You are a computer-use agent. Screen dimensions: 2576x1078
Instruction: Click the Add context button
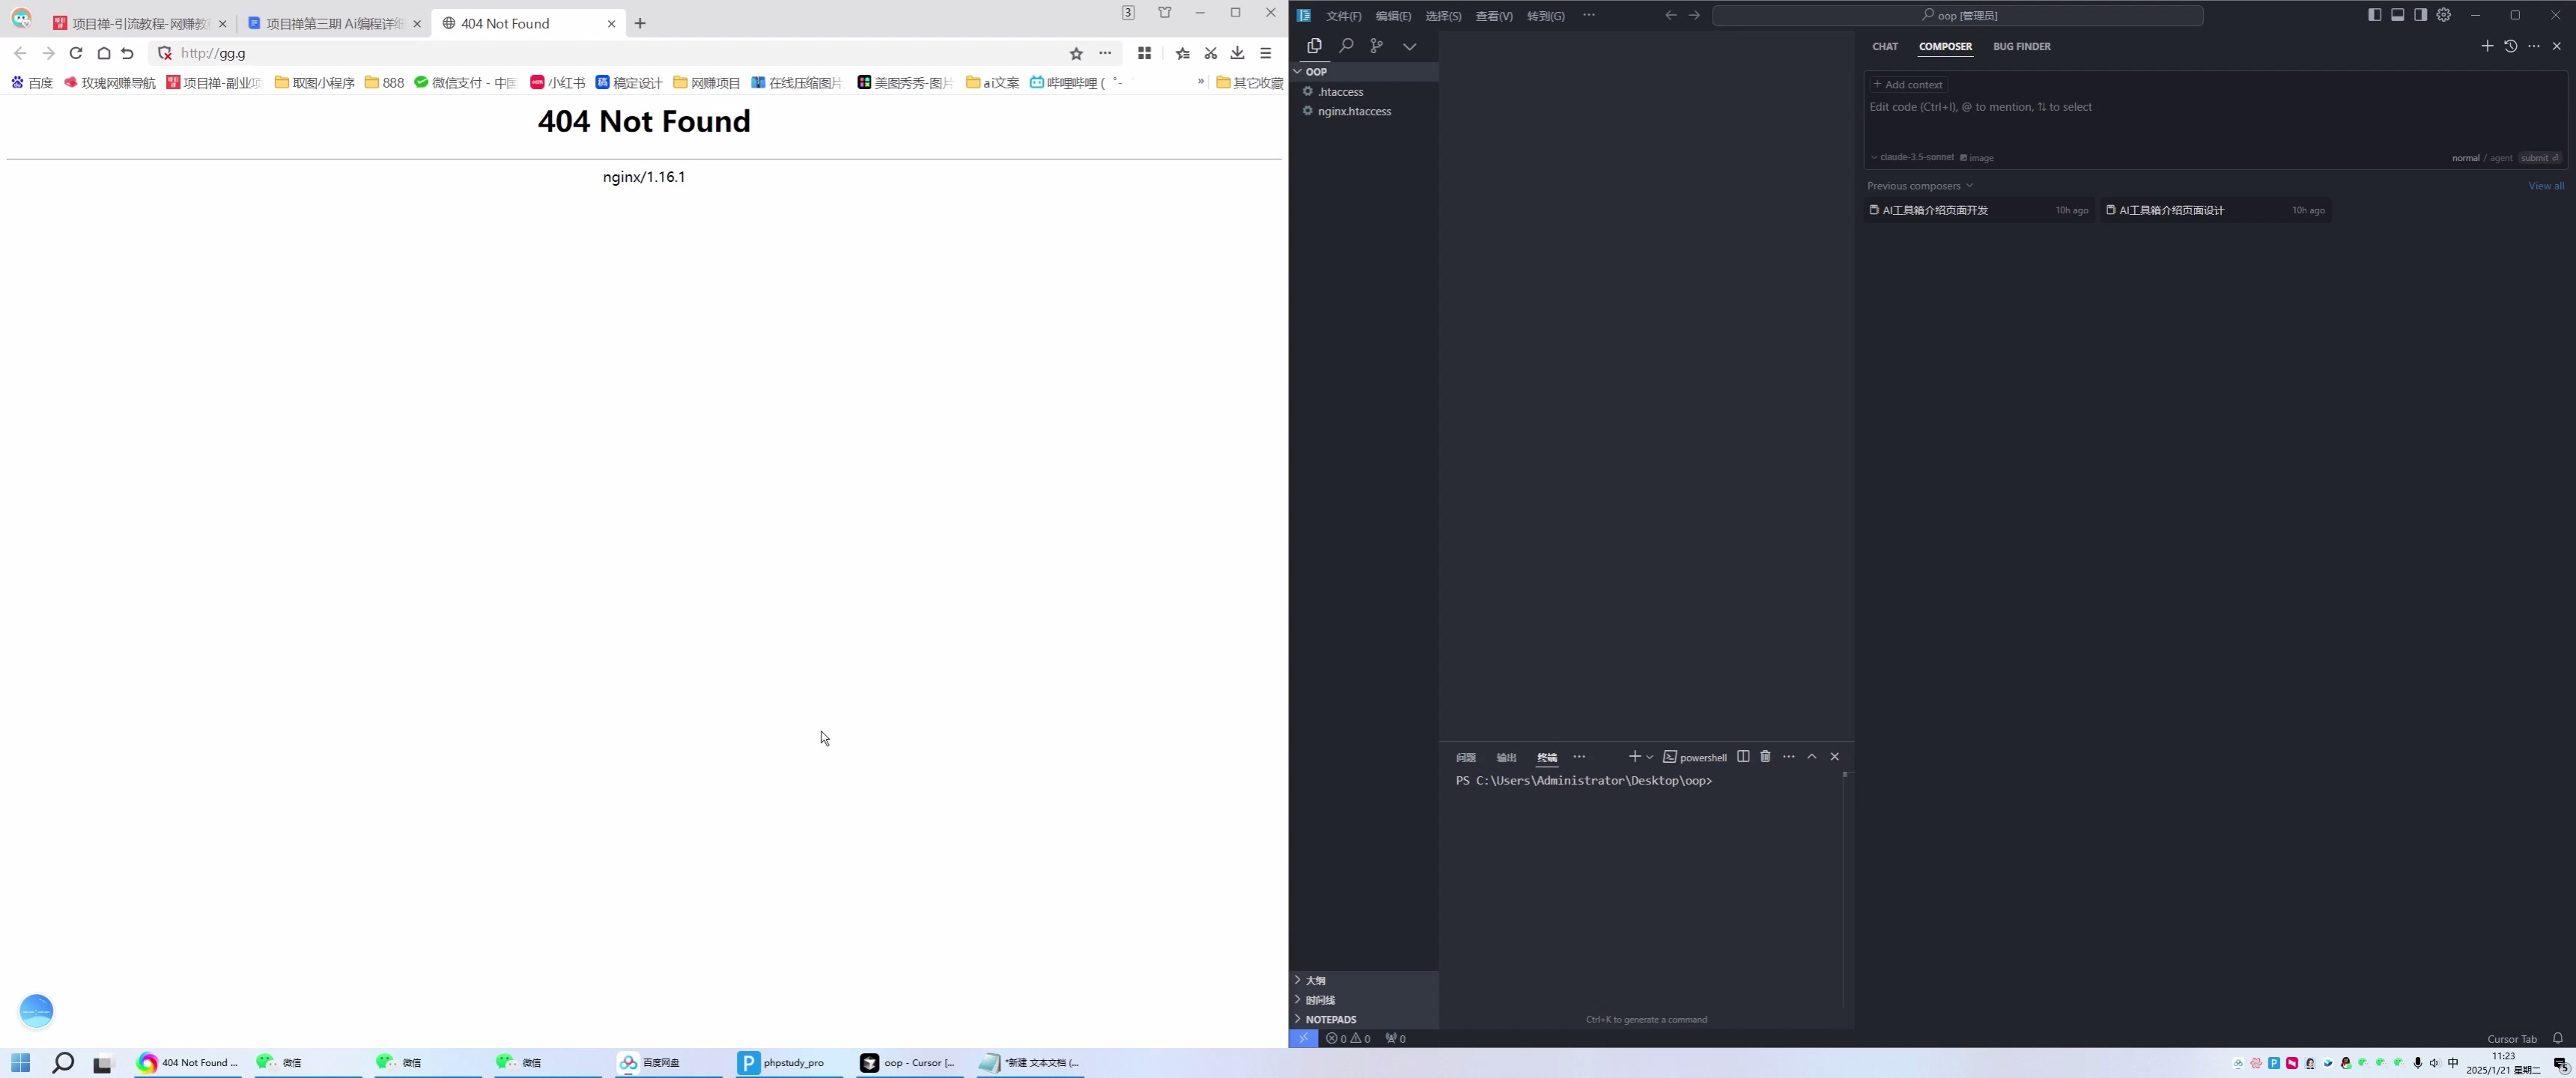[x=1908, y=84]
